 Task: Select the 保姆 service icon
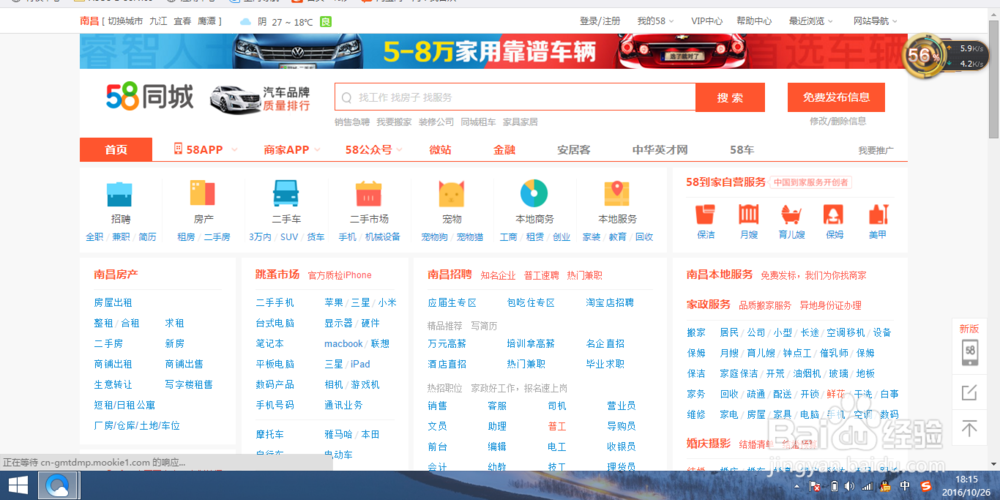[x=834, y=214]
